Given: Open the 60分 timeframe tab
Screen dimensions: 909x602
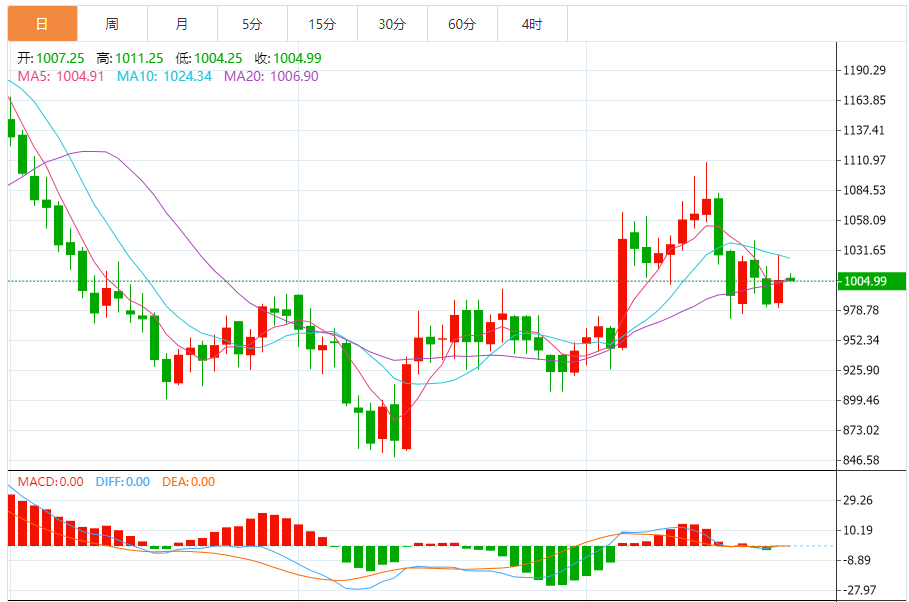Looking at the screenshot, I should (462, 24).
